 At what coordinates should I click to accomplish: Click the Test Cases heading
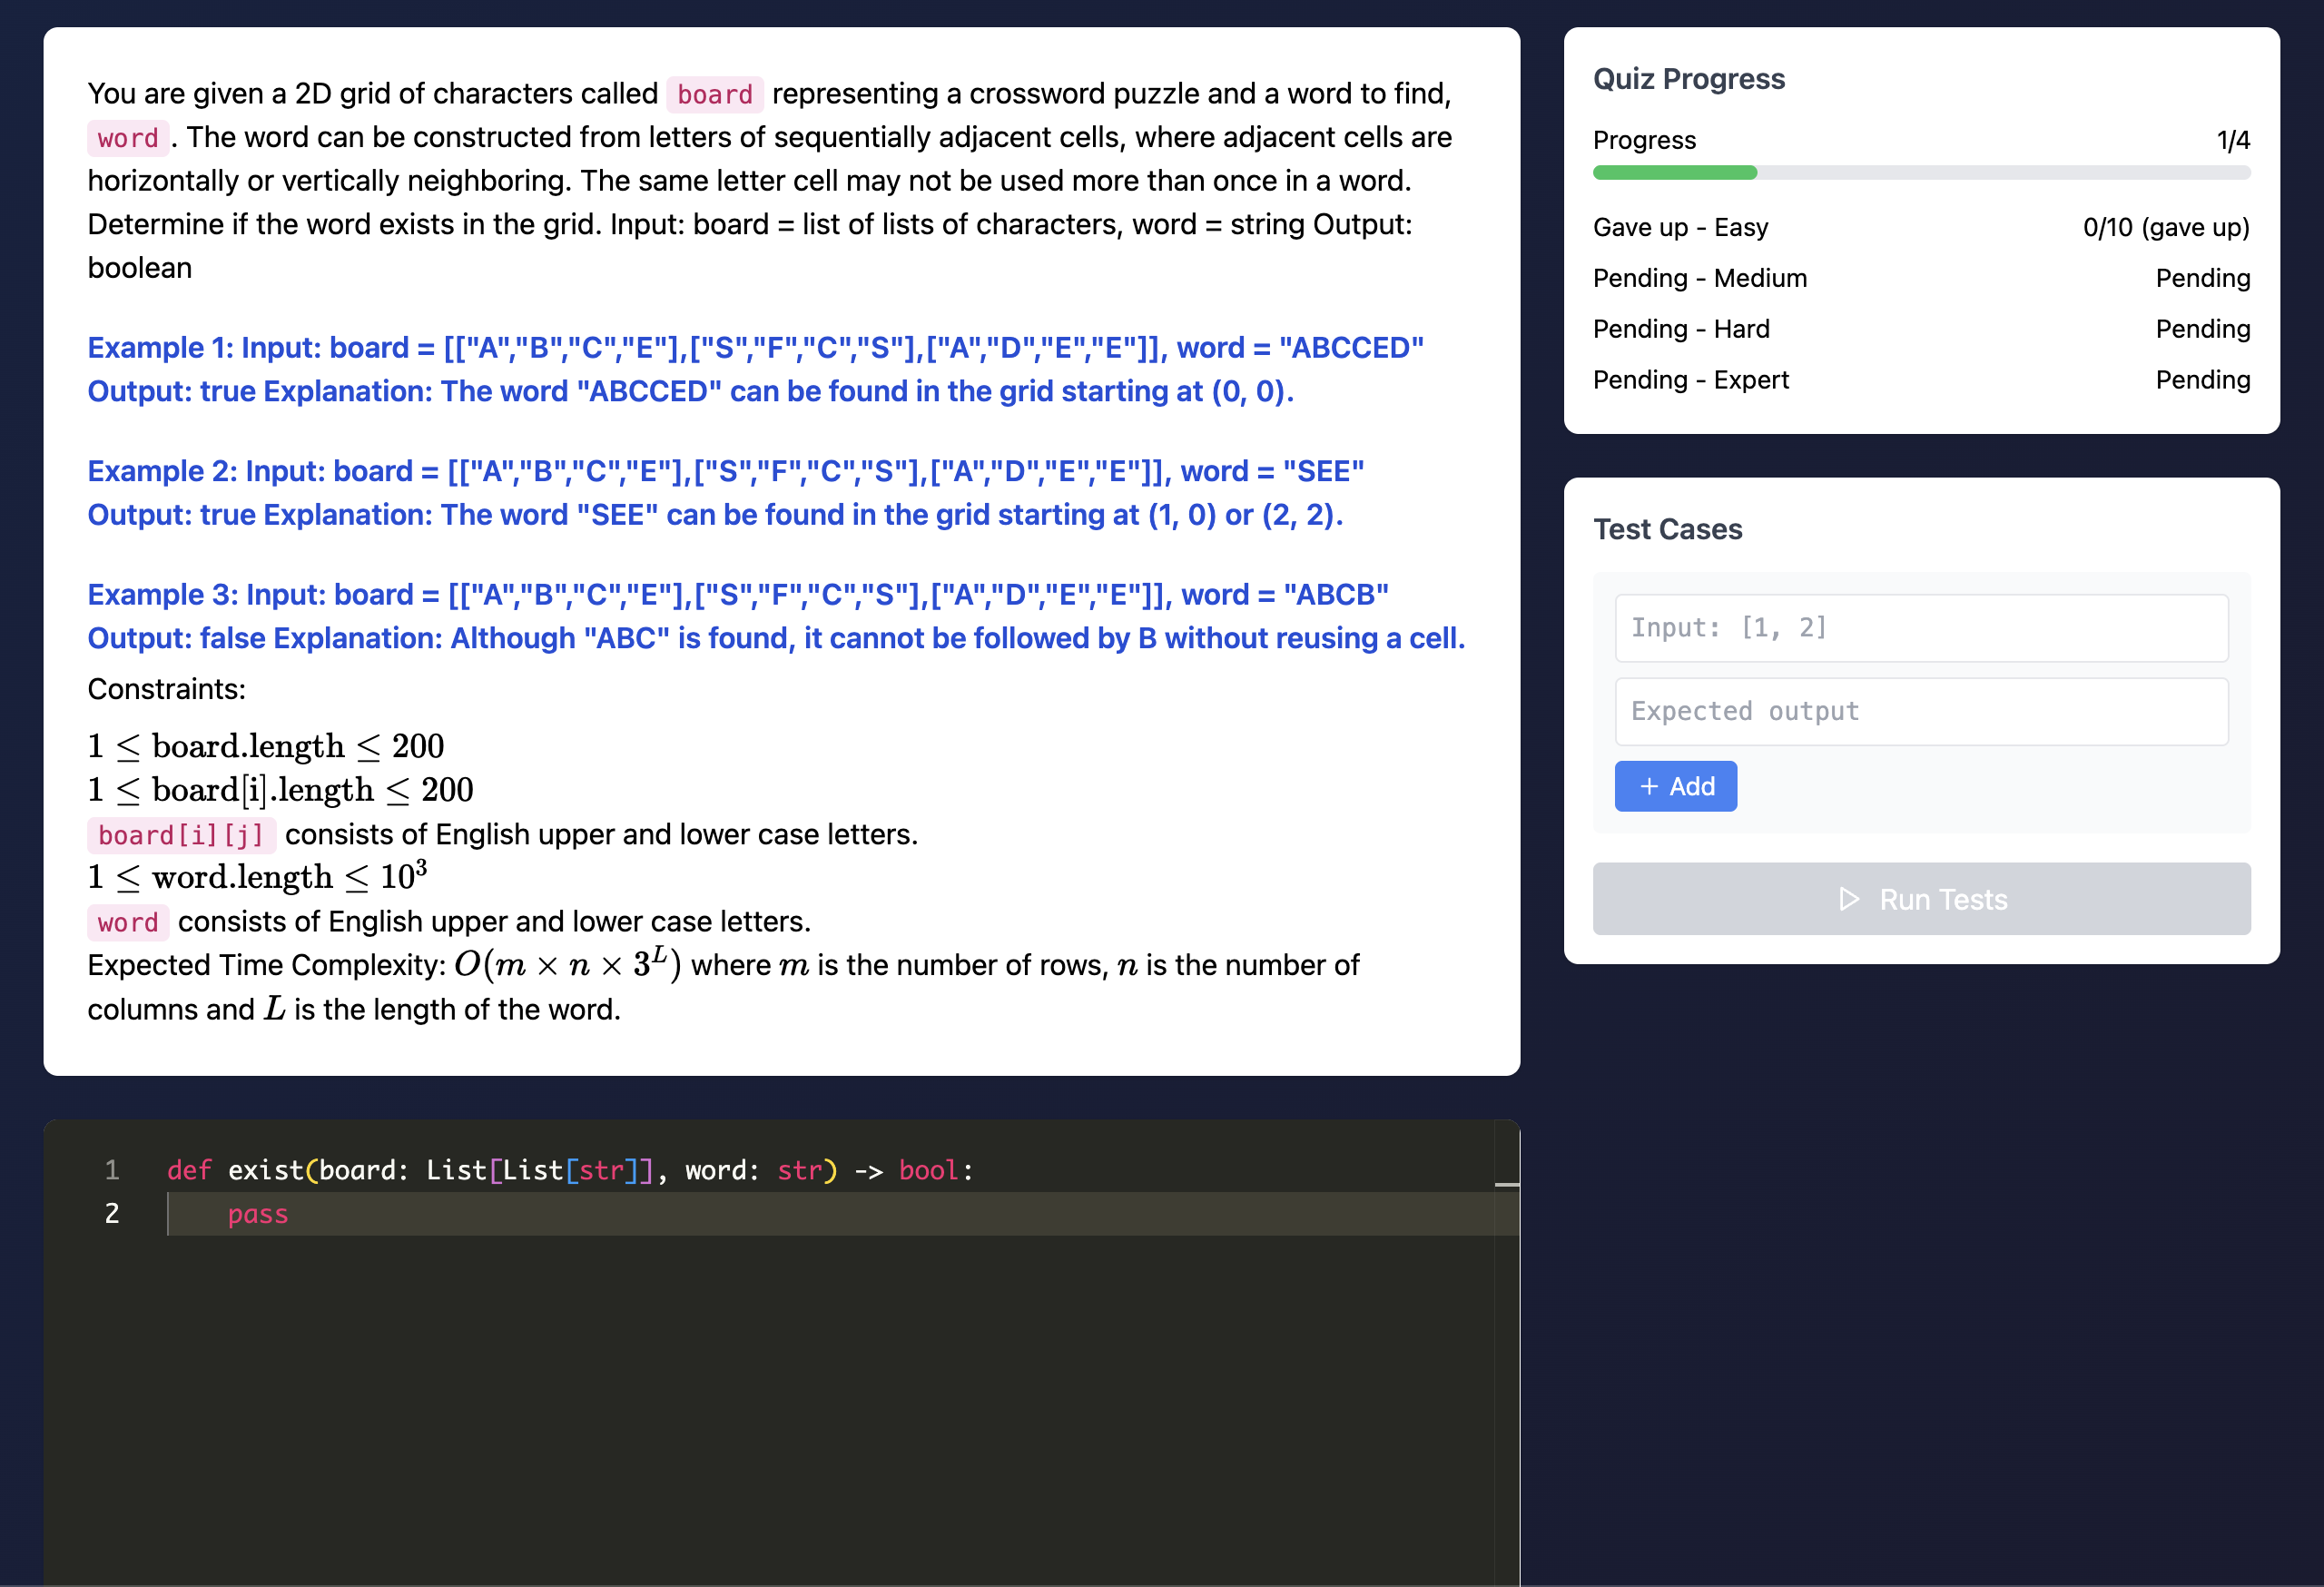1667,530
